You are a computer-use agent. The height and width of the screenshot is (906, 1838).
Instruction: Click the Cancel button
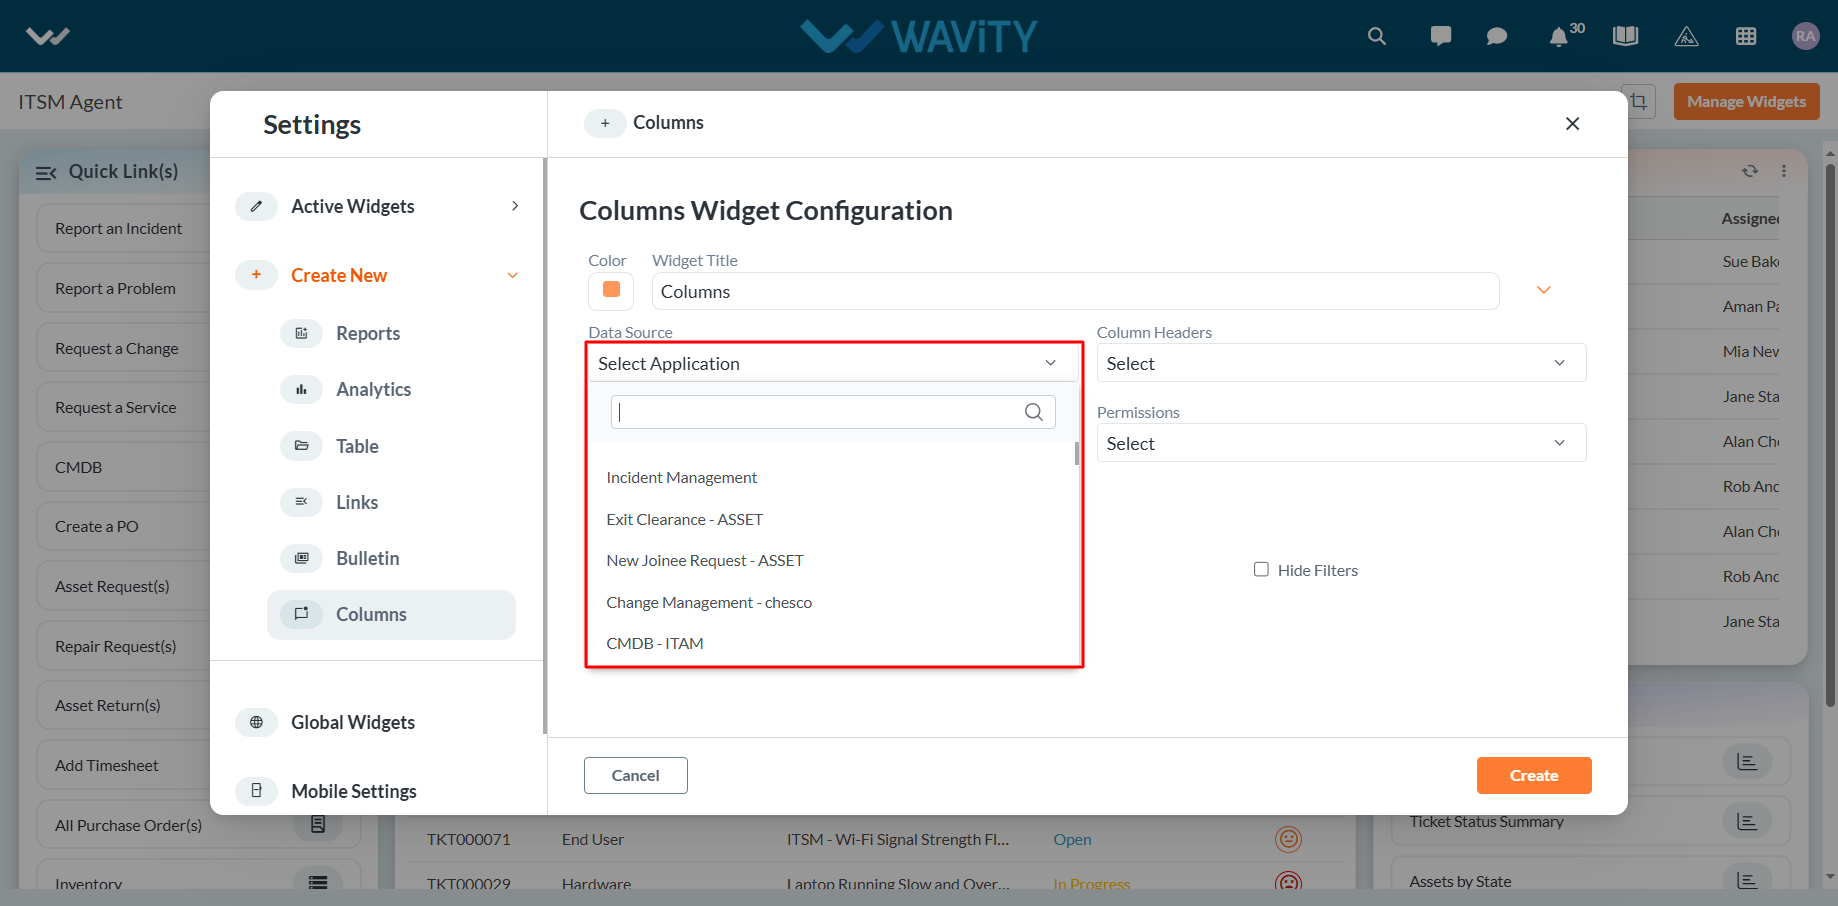pyautogui.click(x=636, y=775)
